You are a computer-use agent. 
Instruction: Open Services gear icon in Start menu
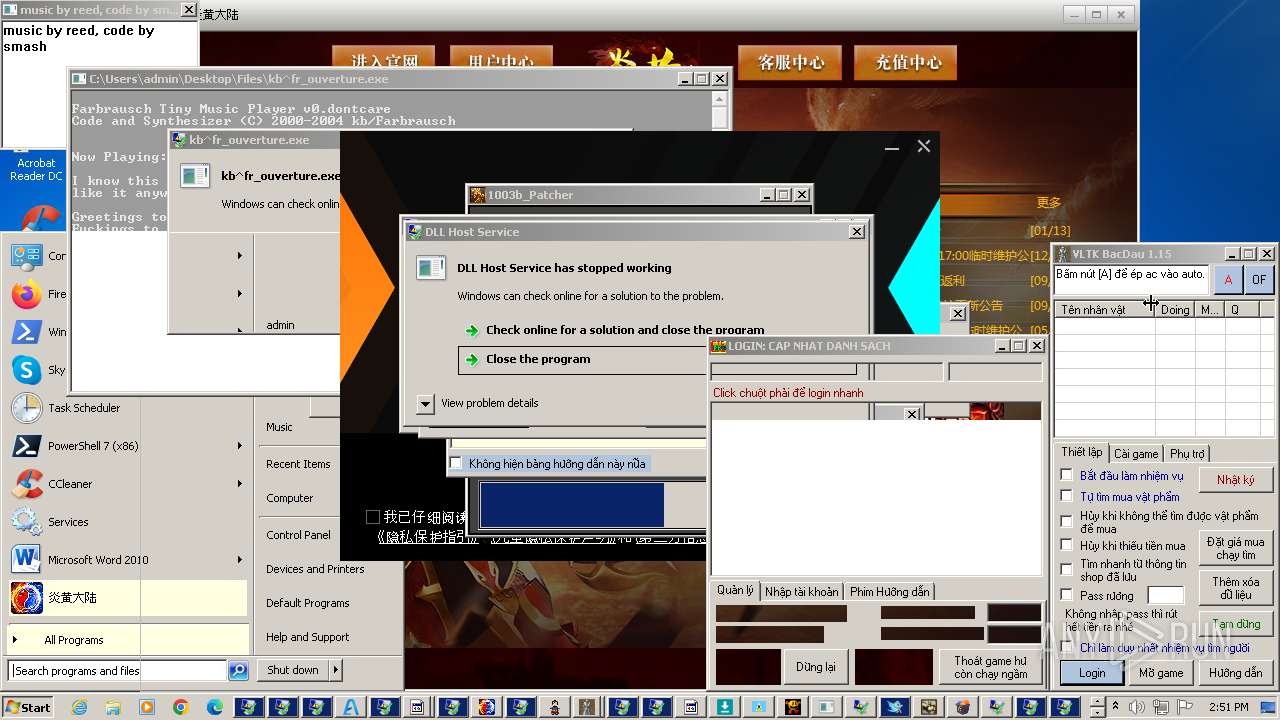click(x=27, y=522)
